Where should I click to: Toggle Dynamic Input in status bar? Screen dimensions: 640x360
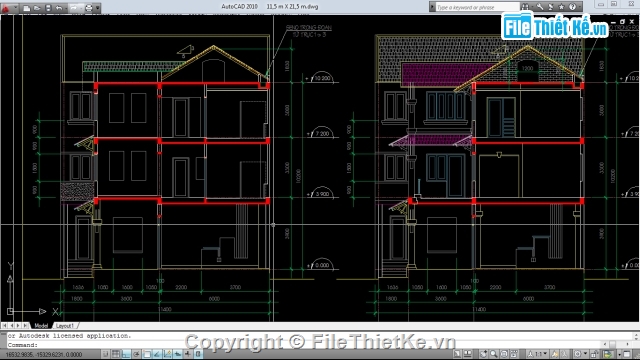click(x=178, y=354)
